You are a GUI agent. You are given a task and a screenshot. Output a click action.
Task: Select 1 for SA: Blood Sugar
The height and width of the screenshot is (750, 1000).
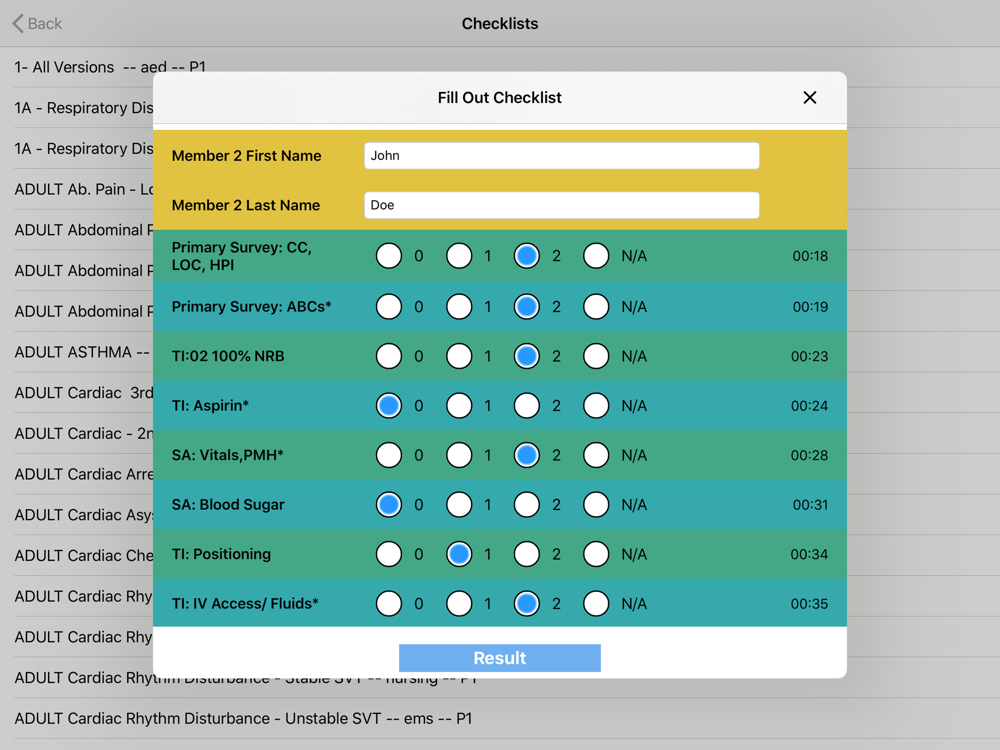459,504
